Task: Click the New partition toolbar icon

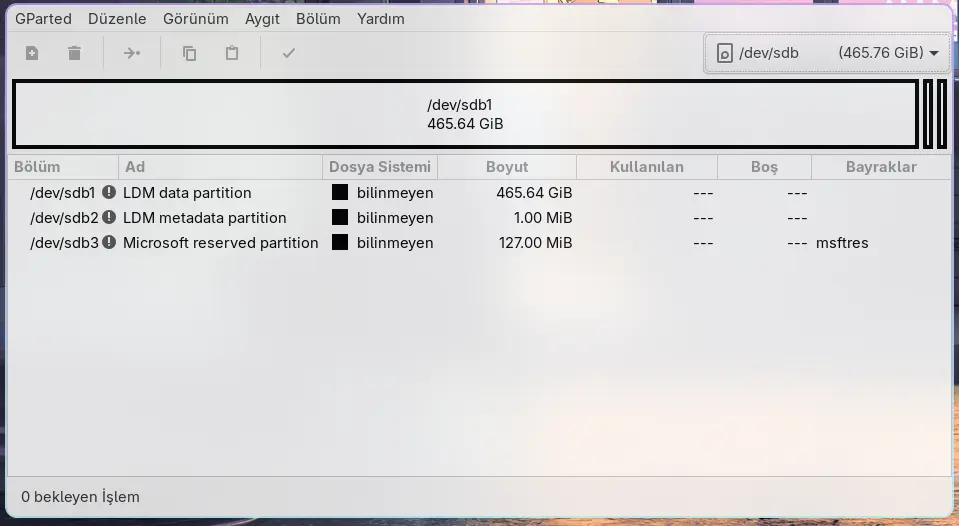Action: click(x=32, y=53)
